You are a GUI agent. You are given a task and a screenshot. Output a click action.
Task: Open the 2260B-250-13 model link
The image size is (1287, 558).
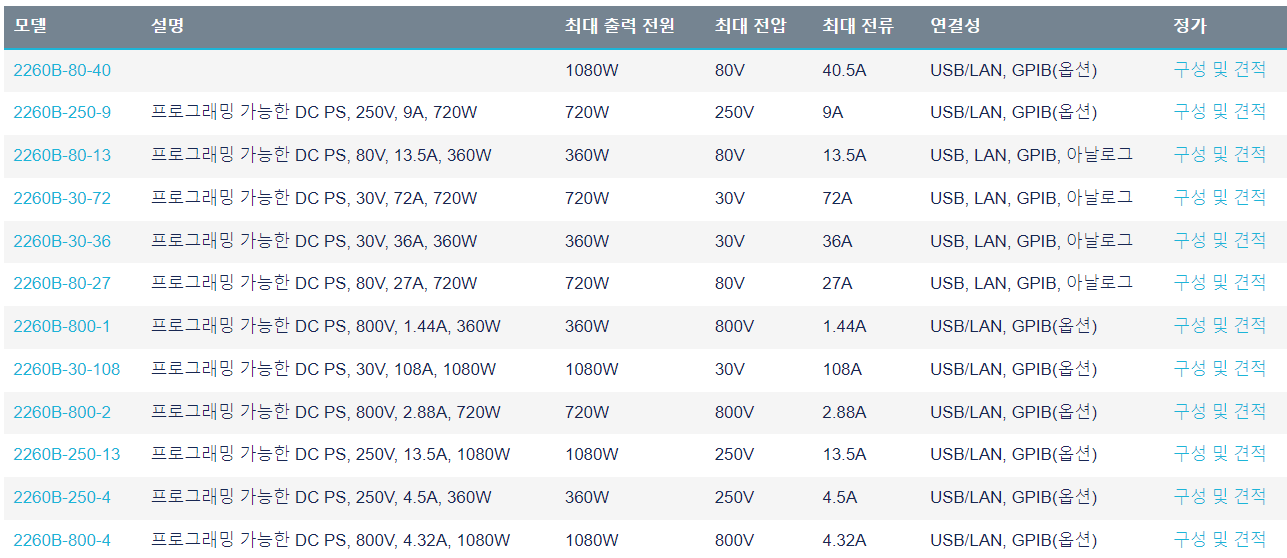point(66,454)
